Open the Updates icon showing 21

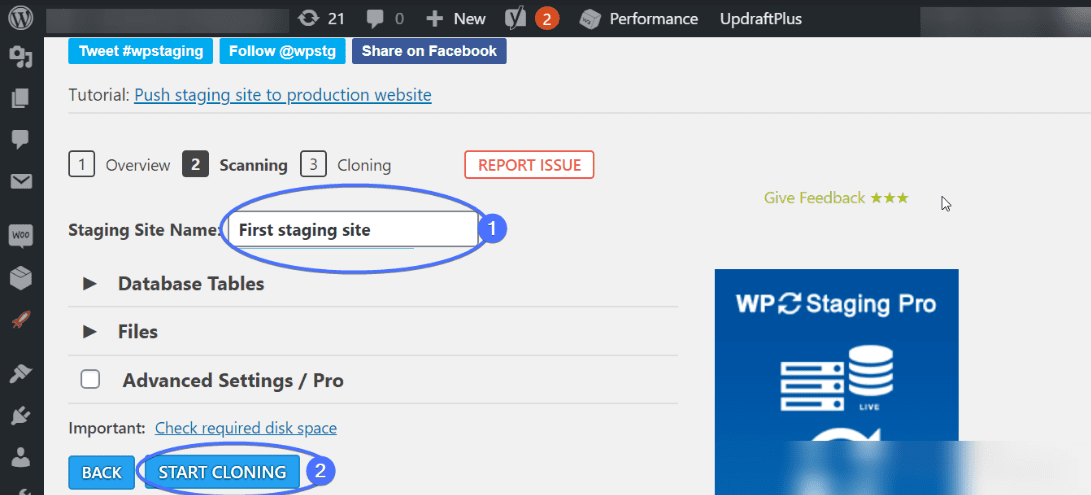321,19
